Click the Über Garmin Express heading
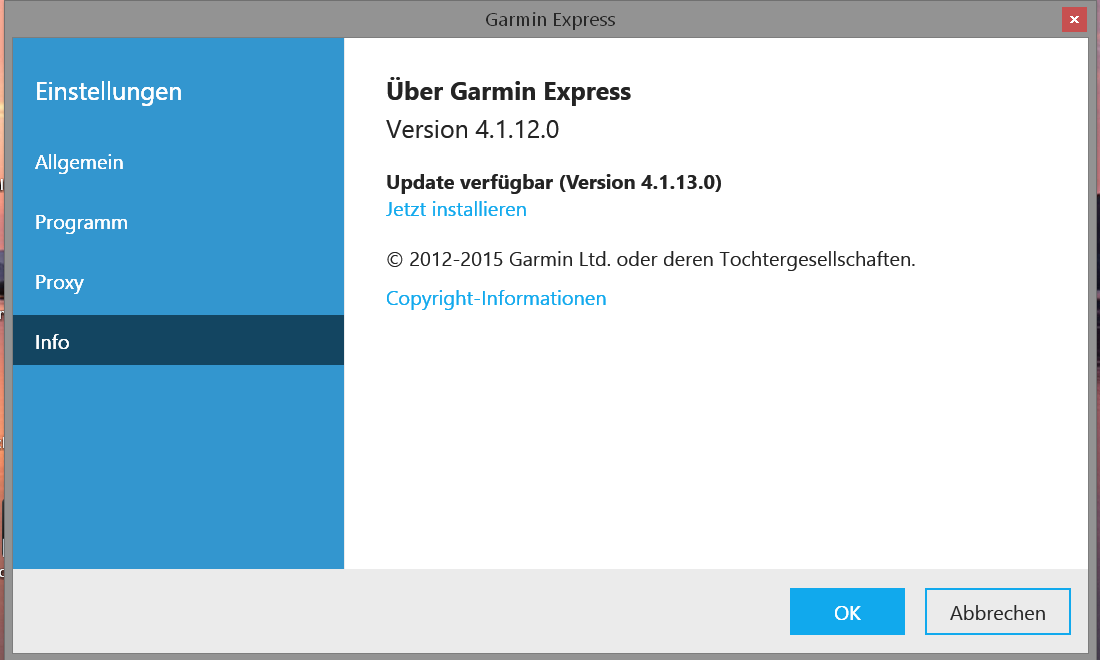The image size is (1100, 660). click(x=508, y=92)
